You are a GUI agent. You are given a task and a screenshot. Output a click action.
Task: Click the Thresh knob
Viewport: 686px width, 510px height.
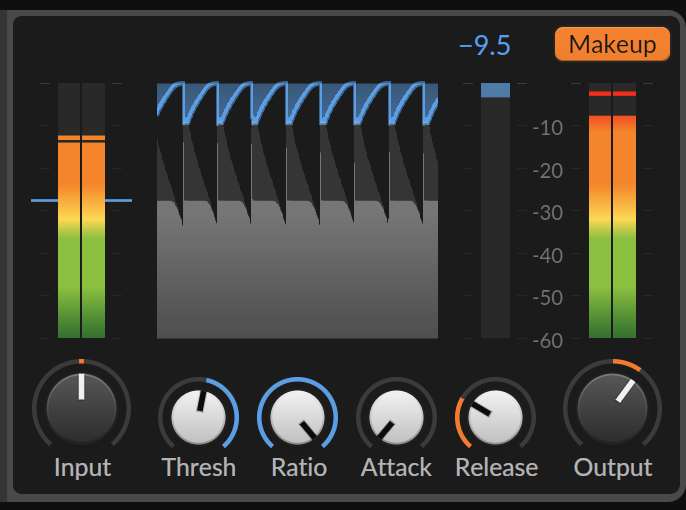click(199, 417)
